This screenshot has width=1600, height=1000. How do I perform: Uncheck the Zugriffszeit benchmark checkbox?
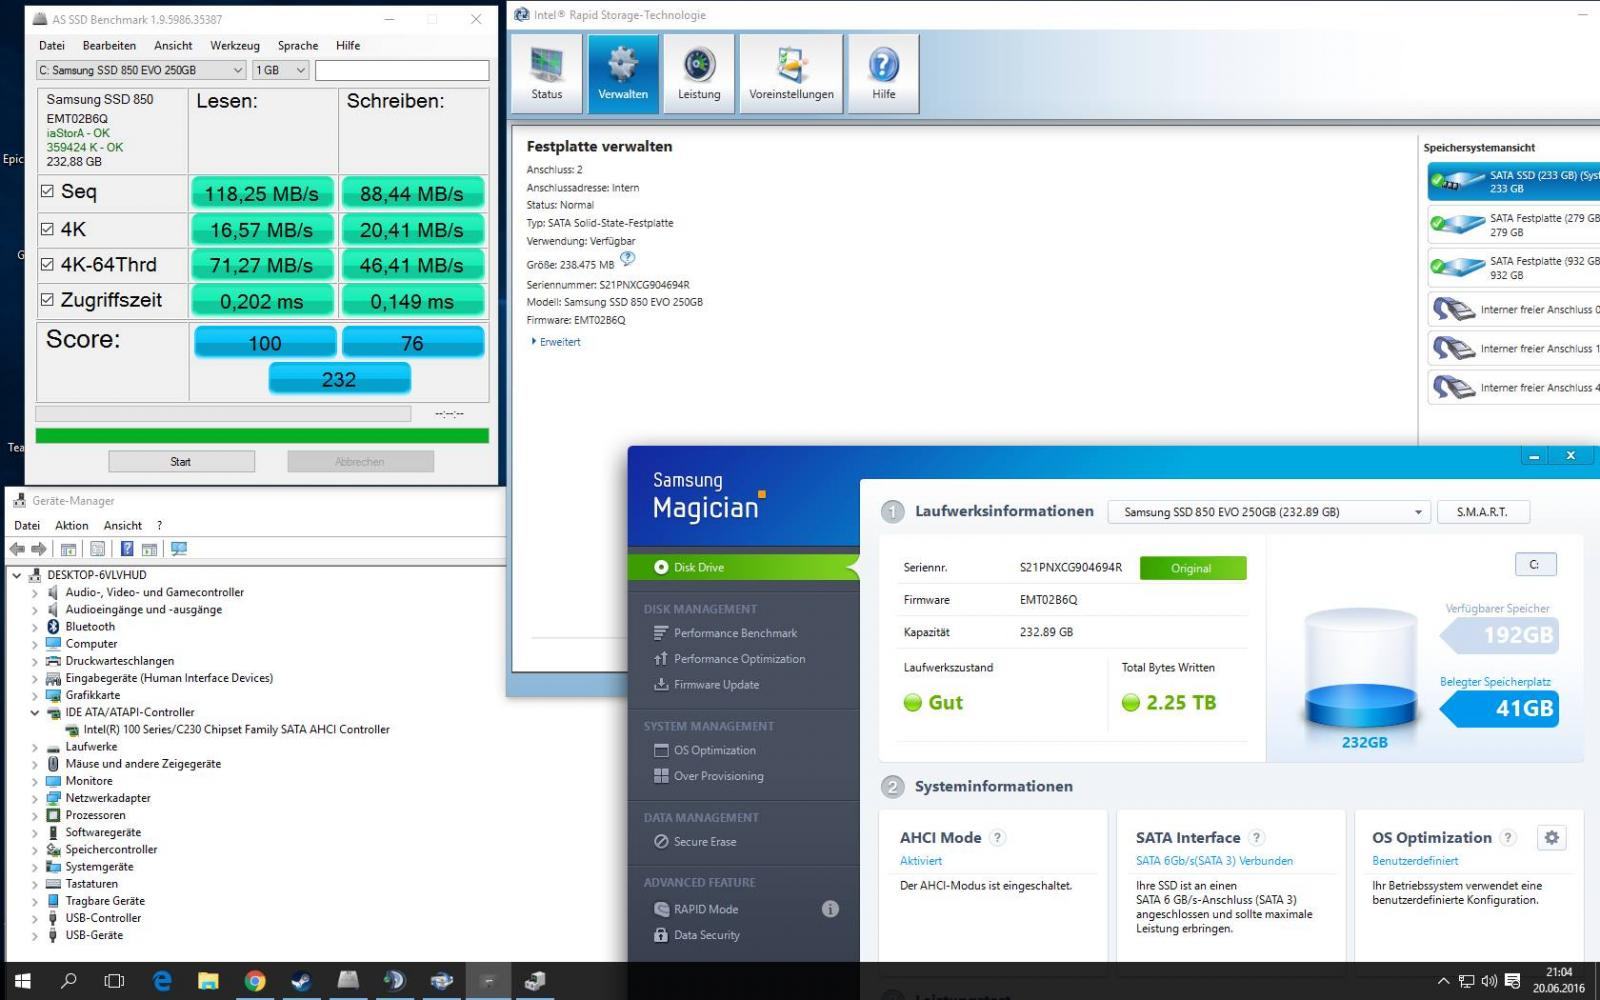click(x=47, y=300)
